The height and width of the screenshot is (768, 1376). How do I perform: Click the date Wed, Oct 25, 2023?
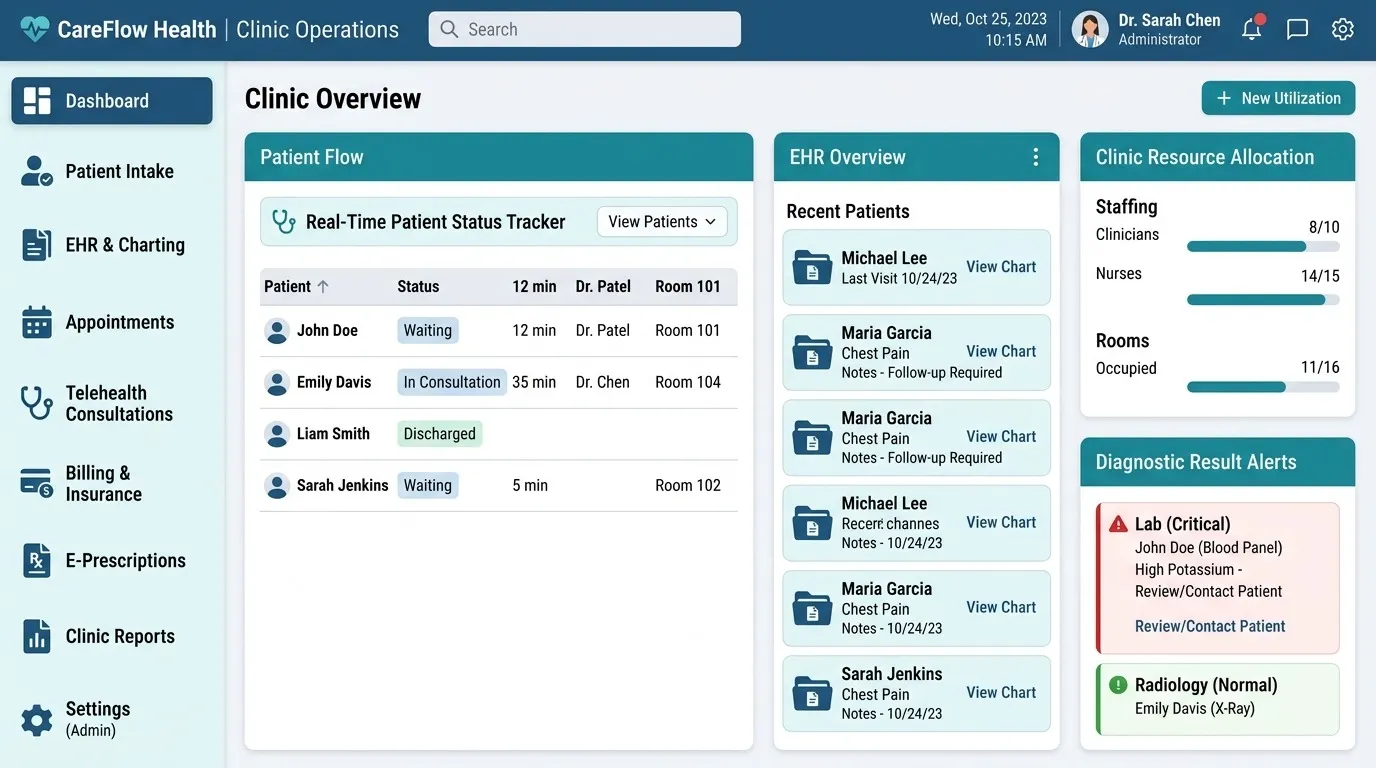point(988,19)
